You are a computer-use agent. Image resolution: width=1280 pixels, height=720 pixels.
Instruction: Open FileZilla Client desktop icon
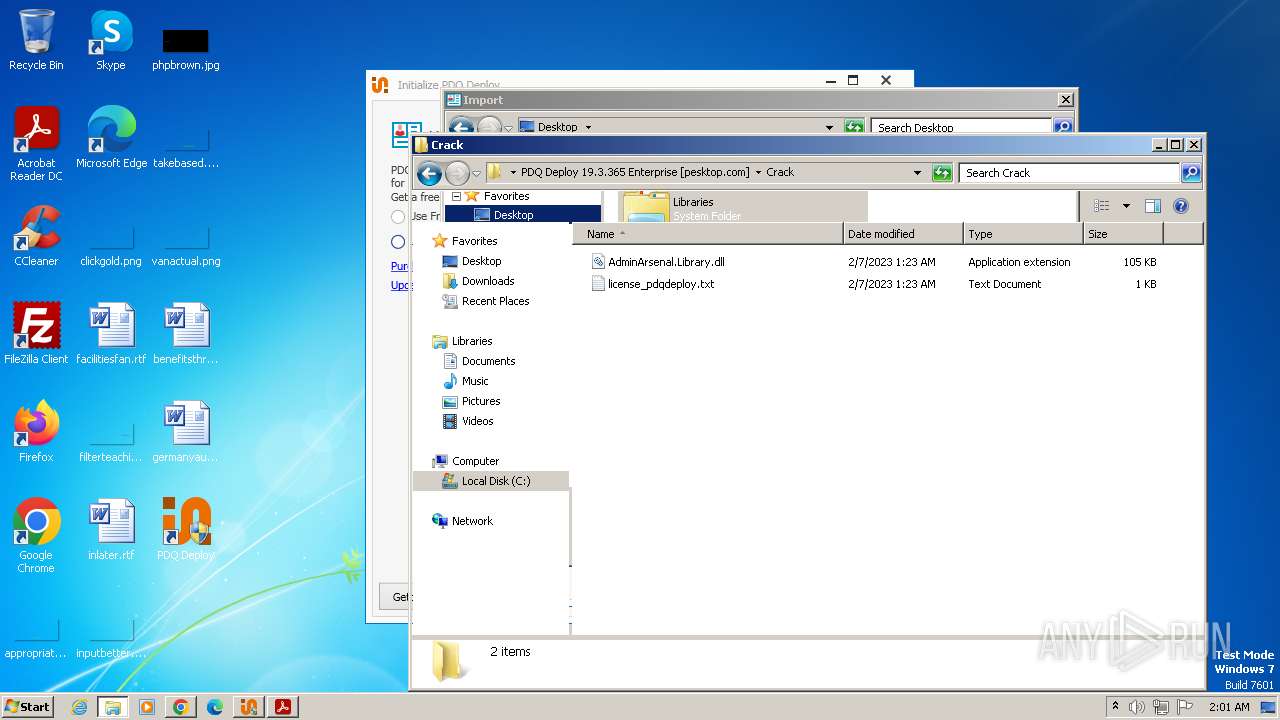[x=36, y=334]
